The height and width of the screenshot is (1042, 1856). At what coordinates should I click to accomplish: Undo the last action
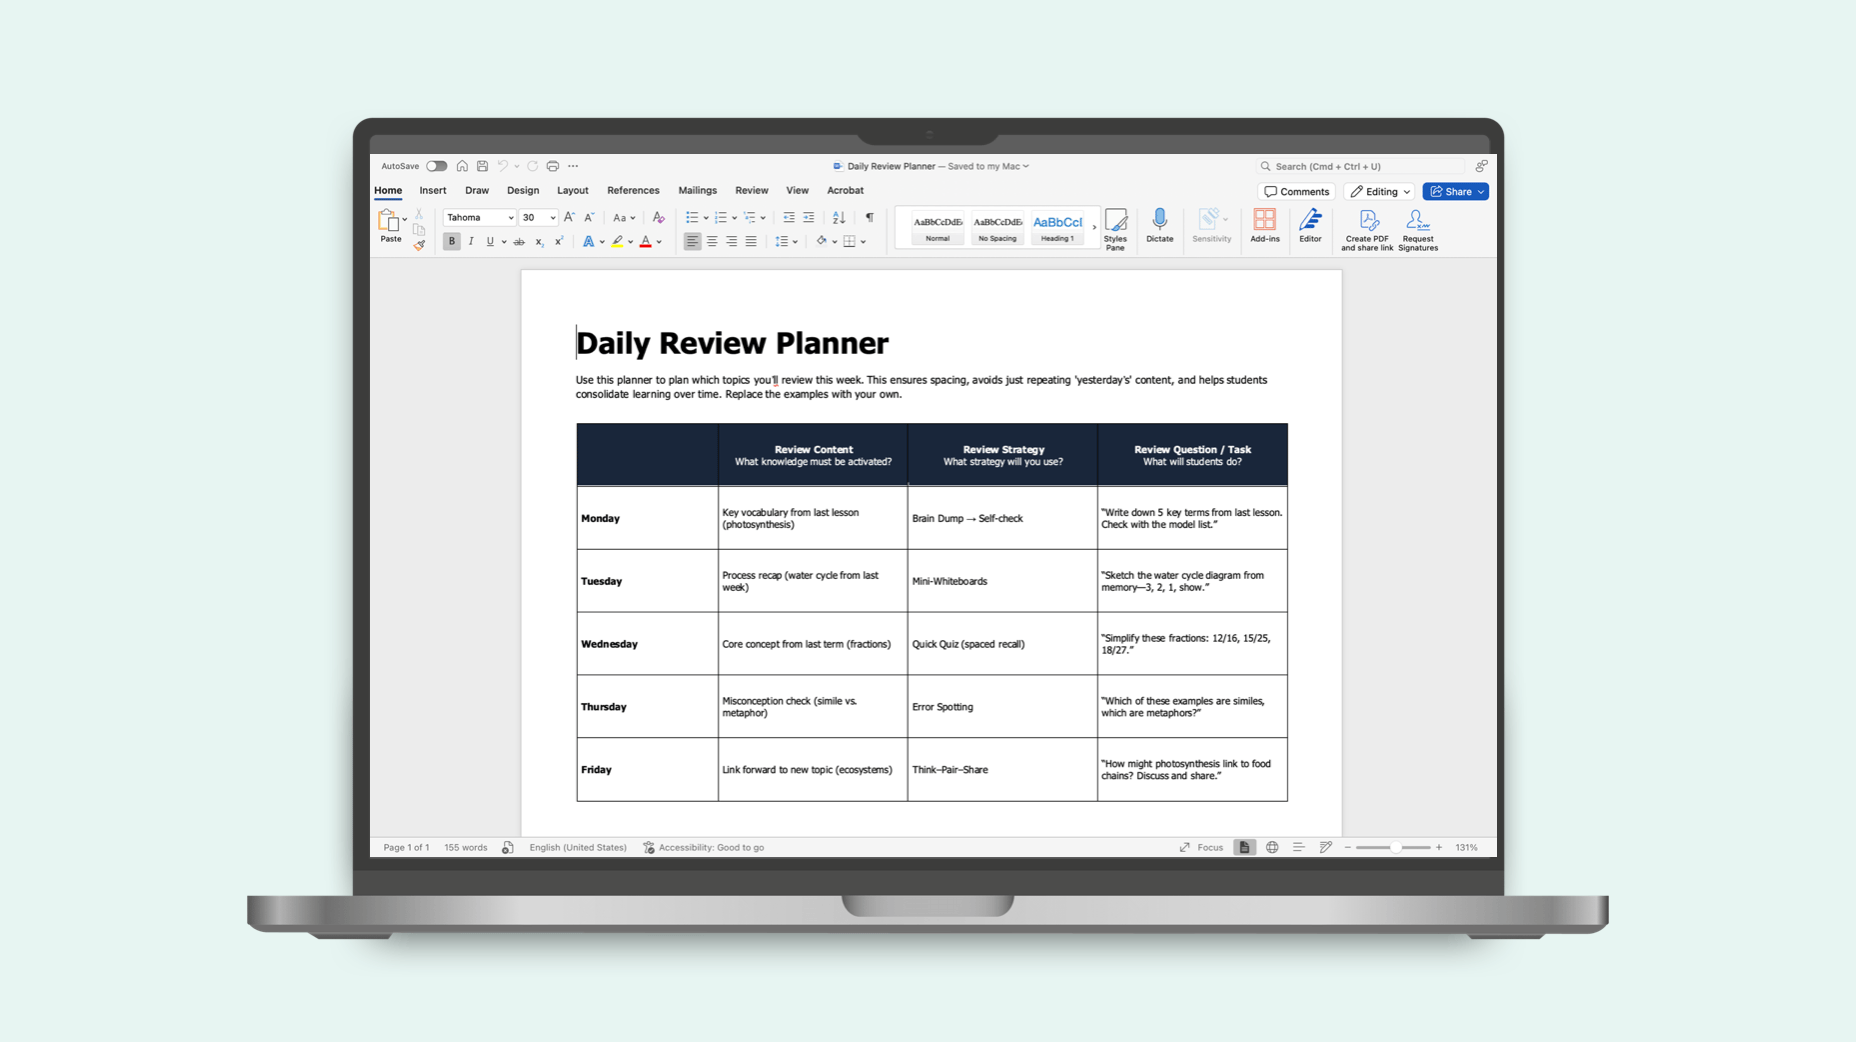503,166
